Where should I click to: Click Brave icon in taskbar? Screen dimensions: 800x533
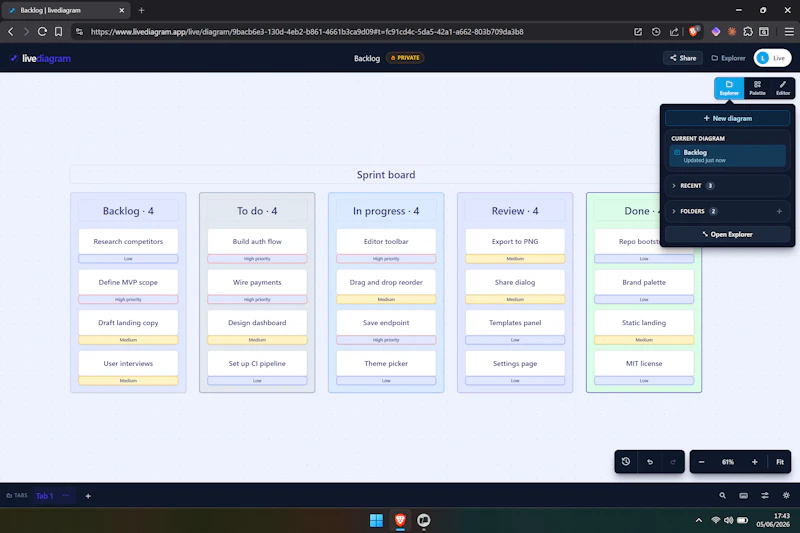[x=400, y=520]
